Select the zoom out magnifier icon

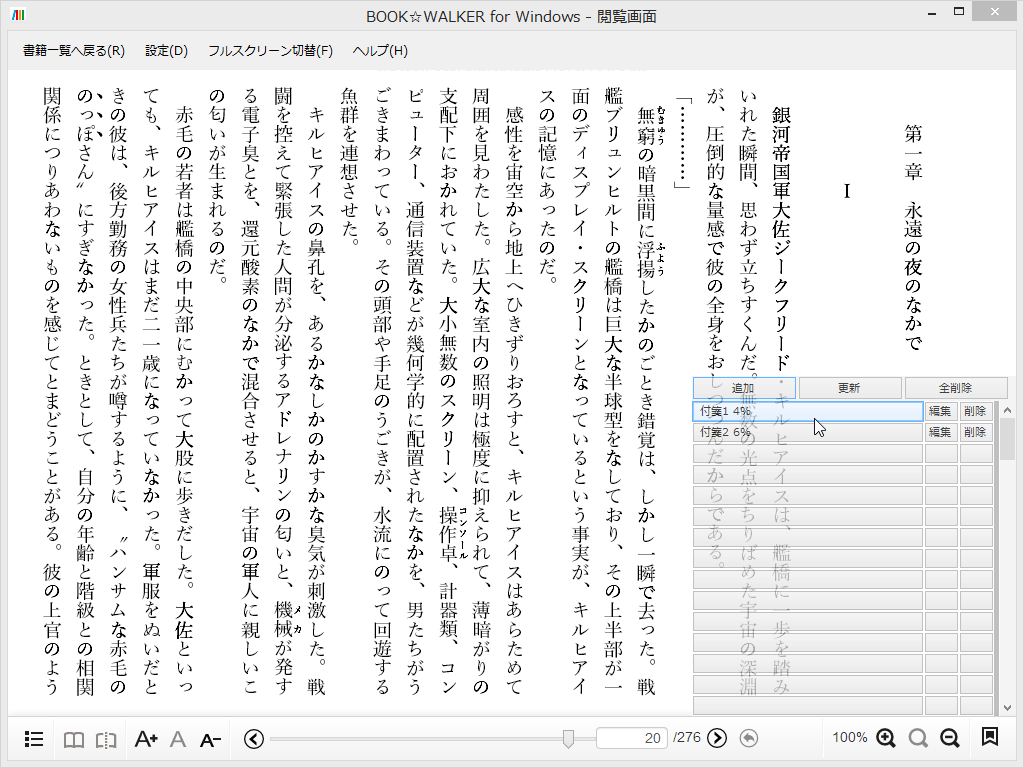tap(949, 738)
